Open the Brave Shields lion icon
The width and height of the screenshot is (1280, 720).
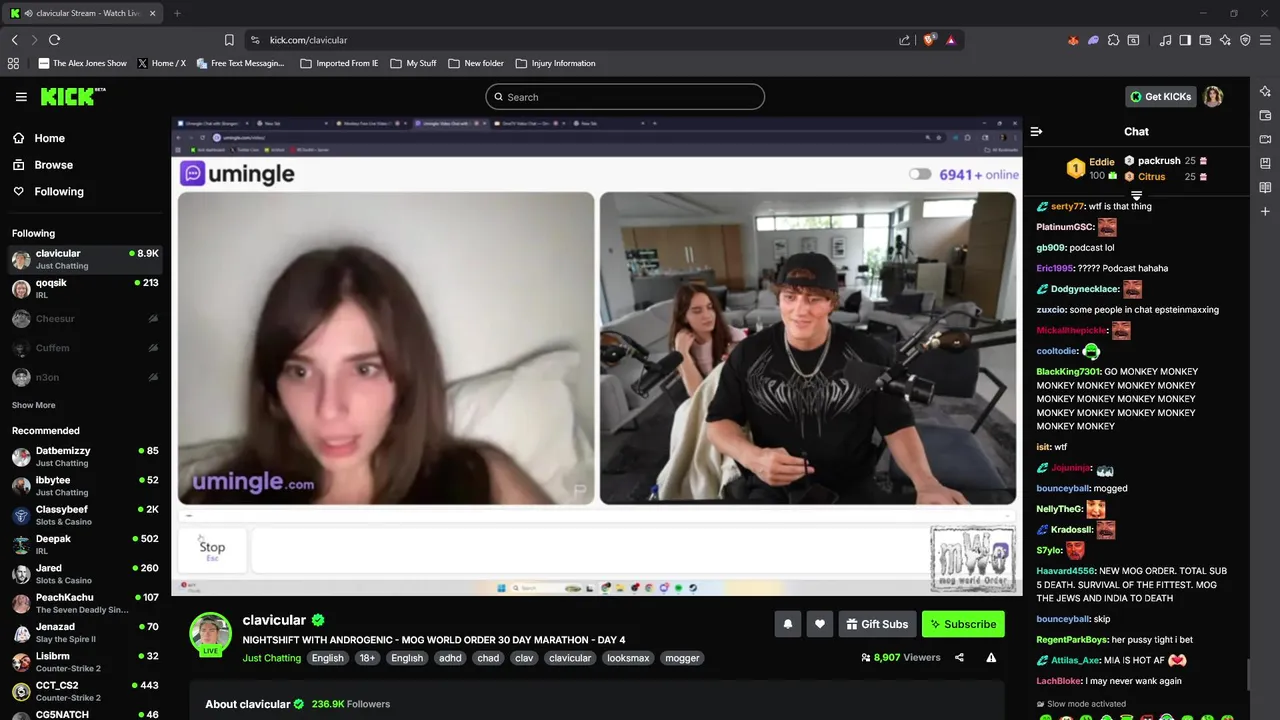coord(930,40)
